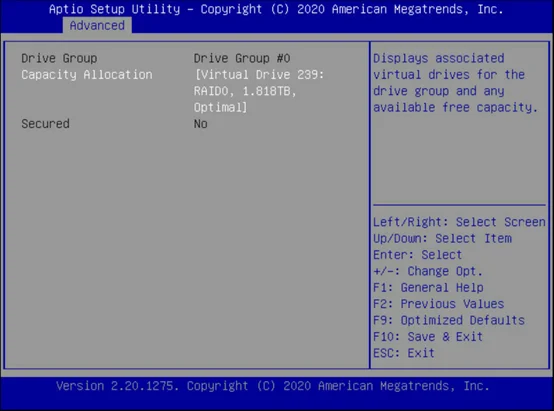The height and width of the screenshot is (411, 554).
Task: Click Left/Right: Select Screen hint
Action: [x=459, y=222]
